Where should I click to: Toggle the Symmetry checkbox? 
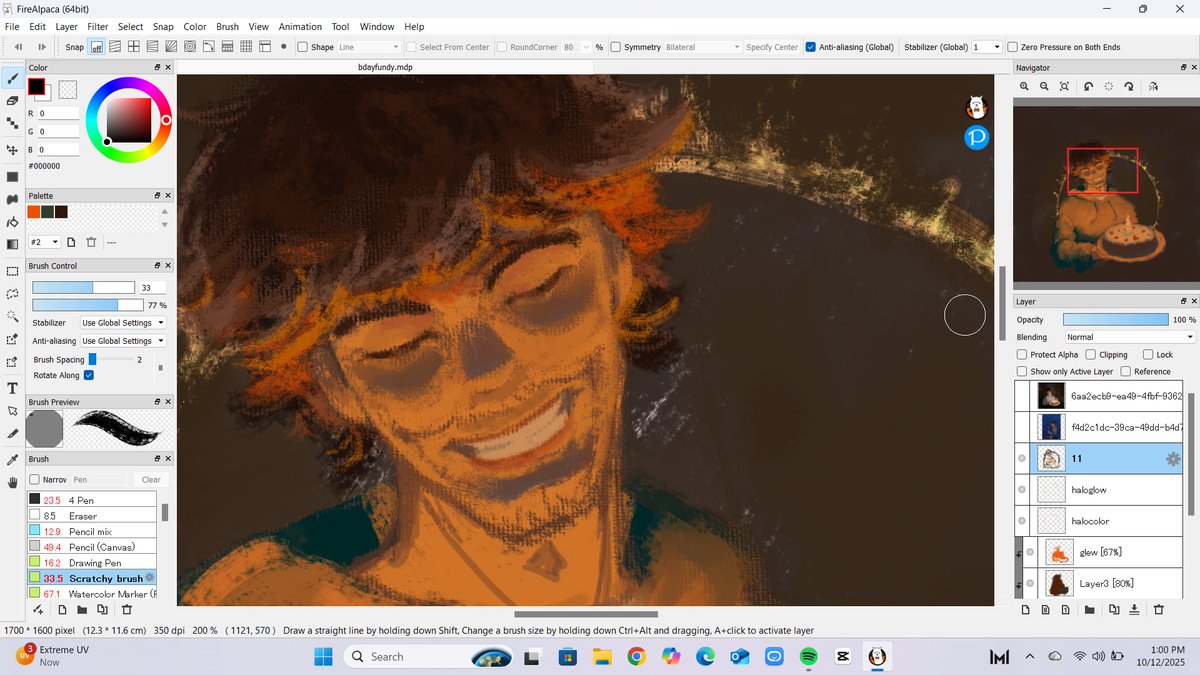(616, 47)
